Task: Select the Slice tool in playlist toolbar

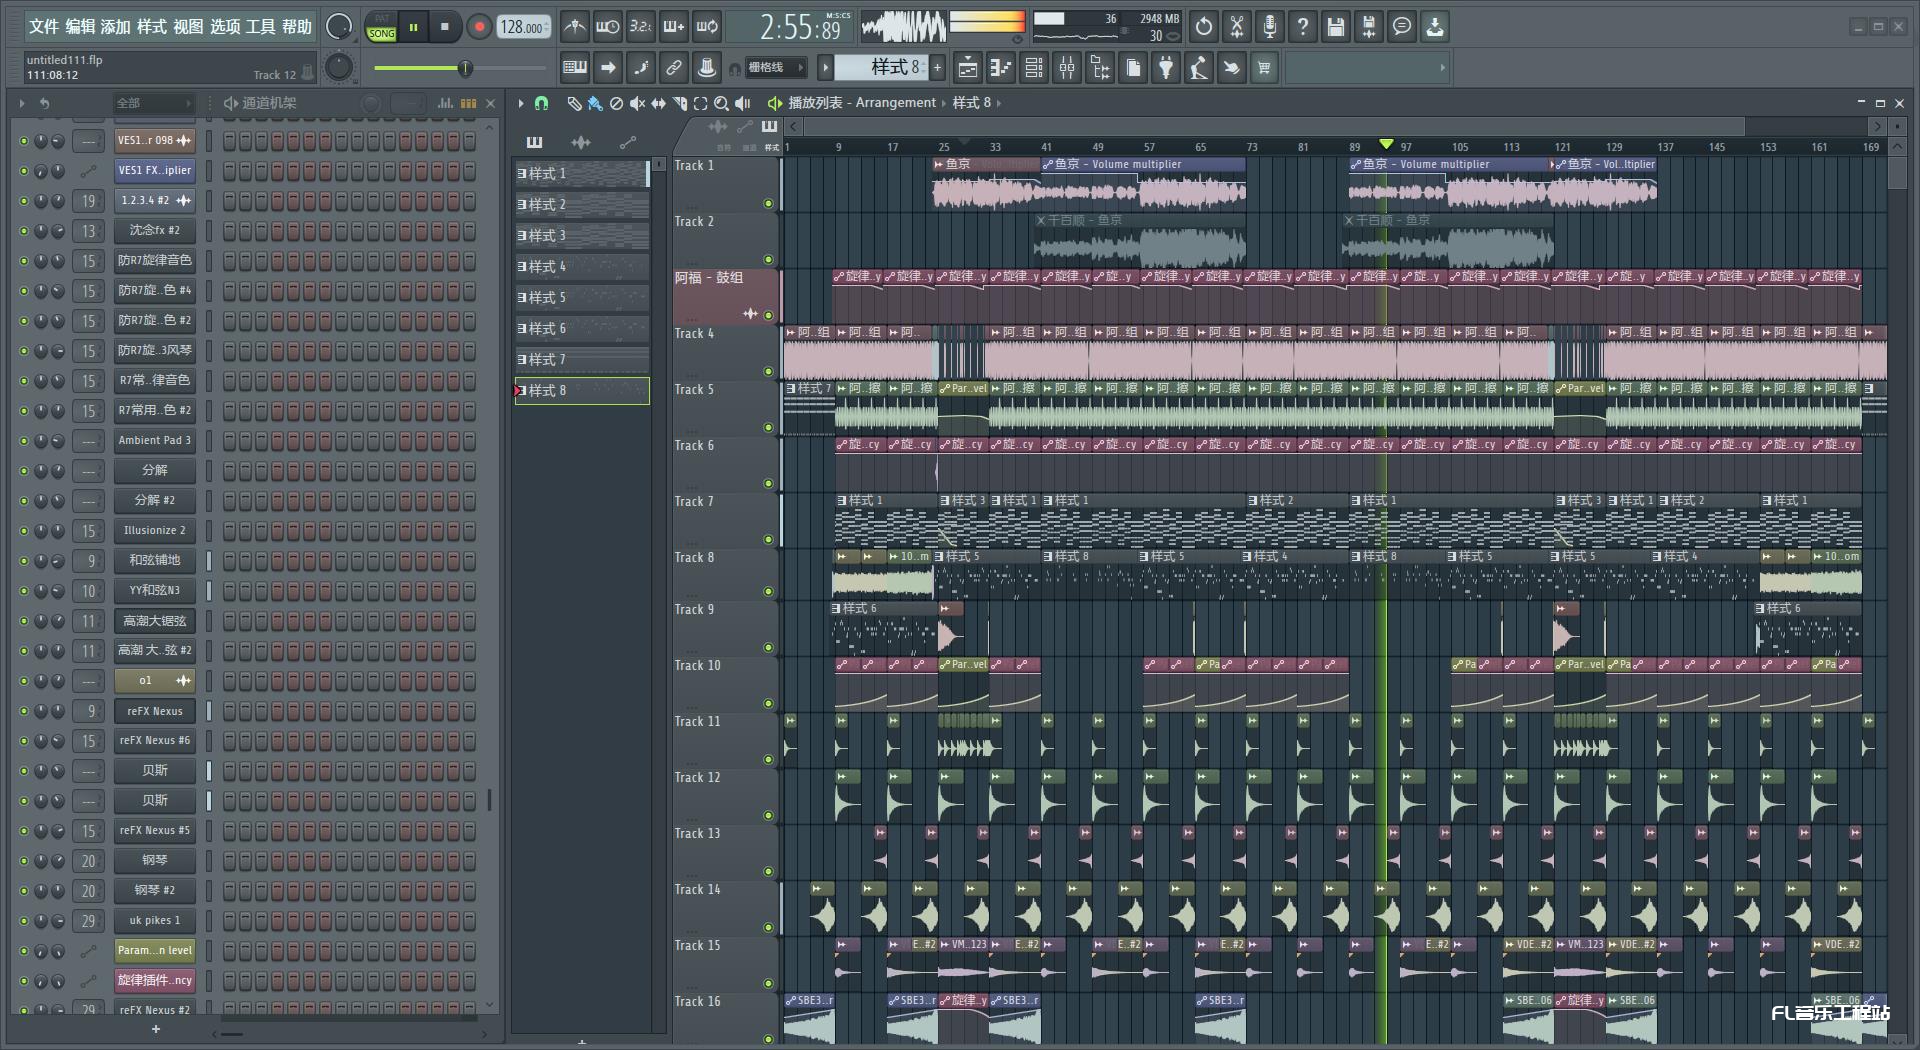Action: tap(679, 103)
